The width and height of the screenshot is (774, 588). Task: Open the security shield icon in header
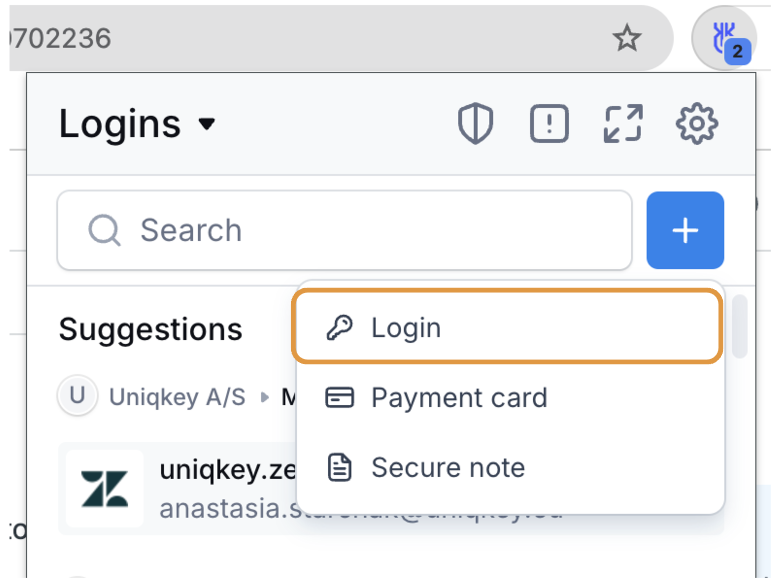tap(475, 123)
